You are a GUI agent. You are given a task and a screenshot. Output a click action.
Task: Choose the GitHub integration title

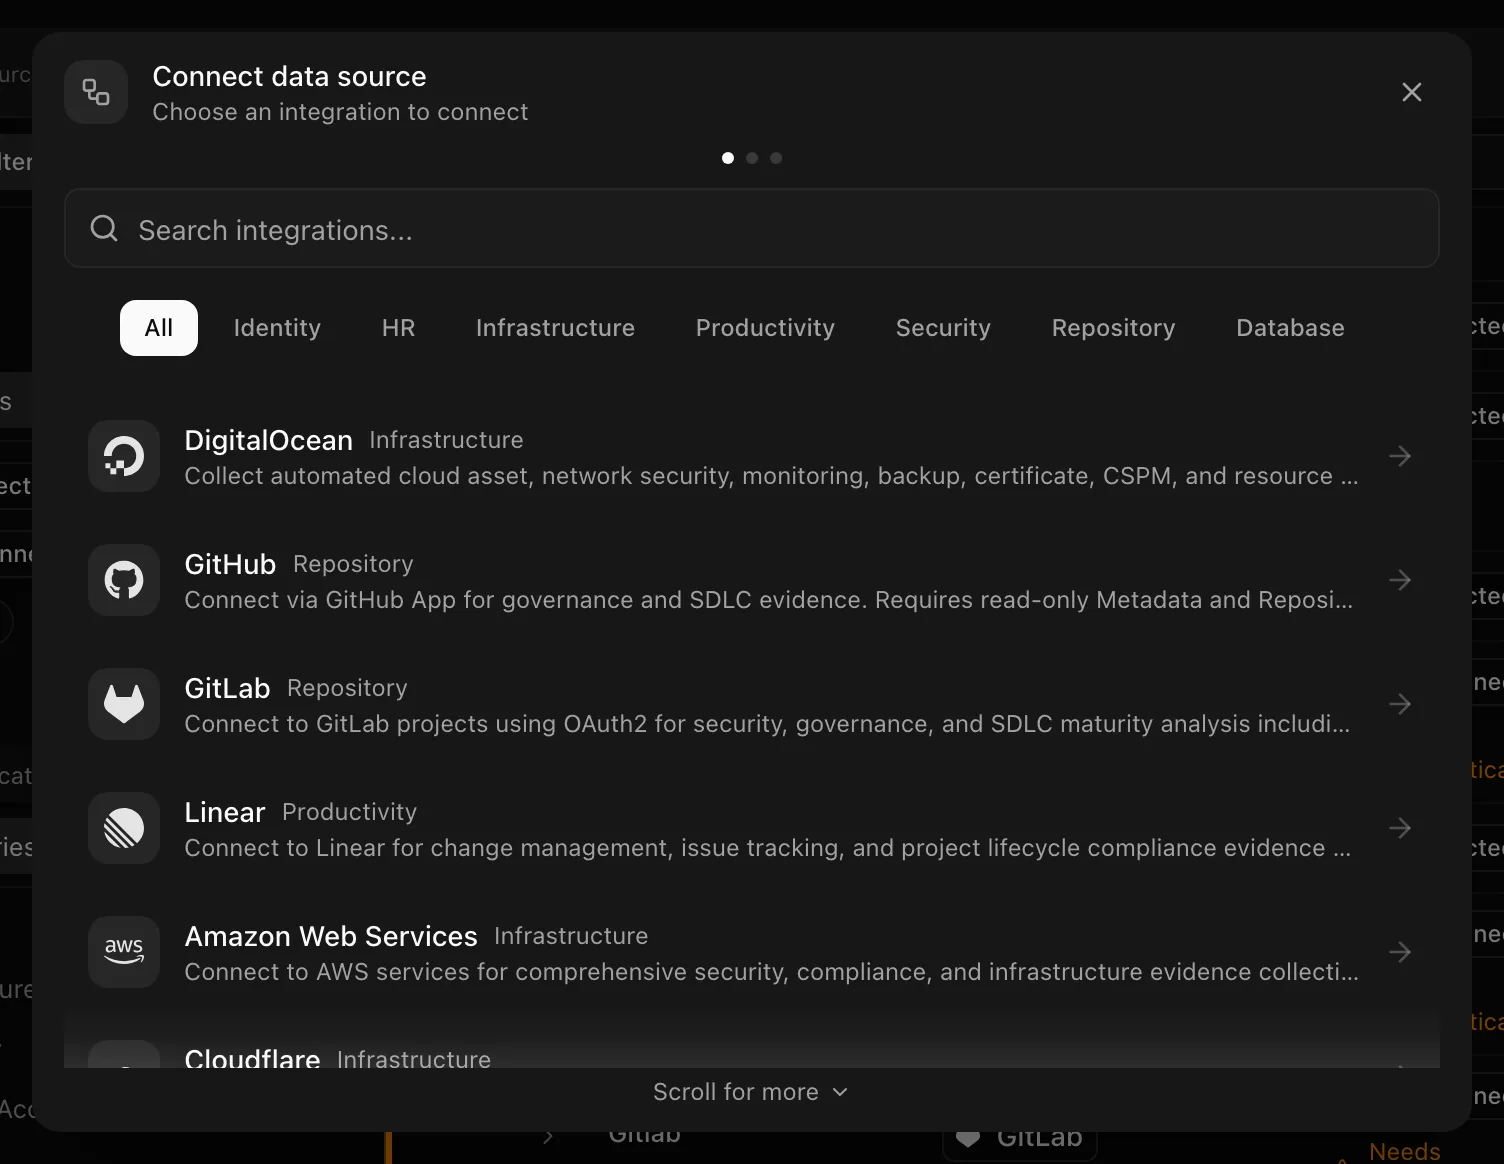pyautogui.click(x=230, y=564)
